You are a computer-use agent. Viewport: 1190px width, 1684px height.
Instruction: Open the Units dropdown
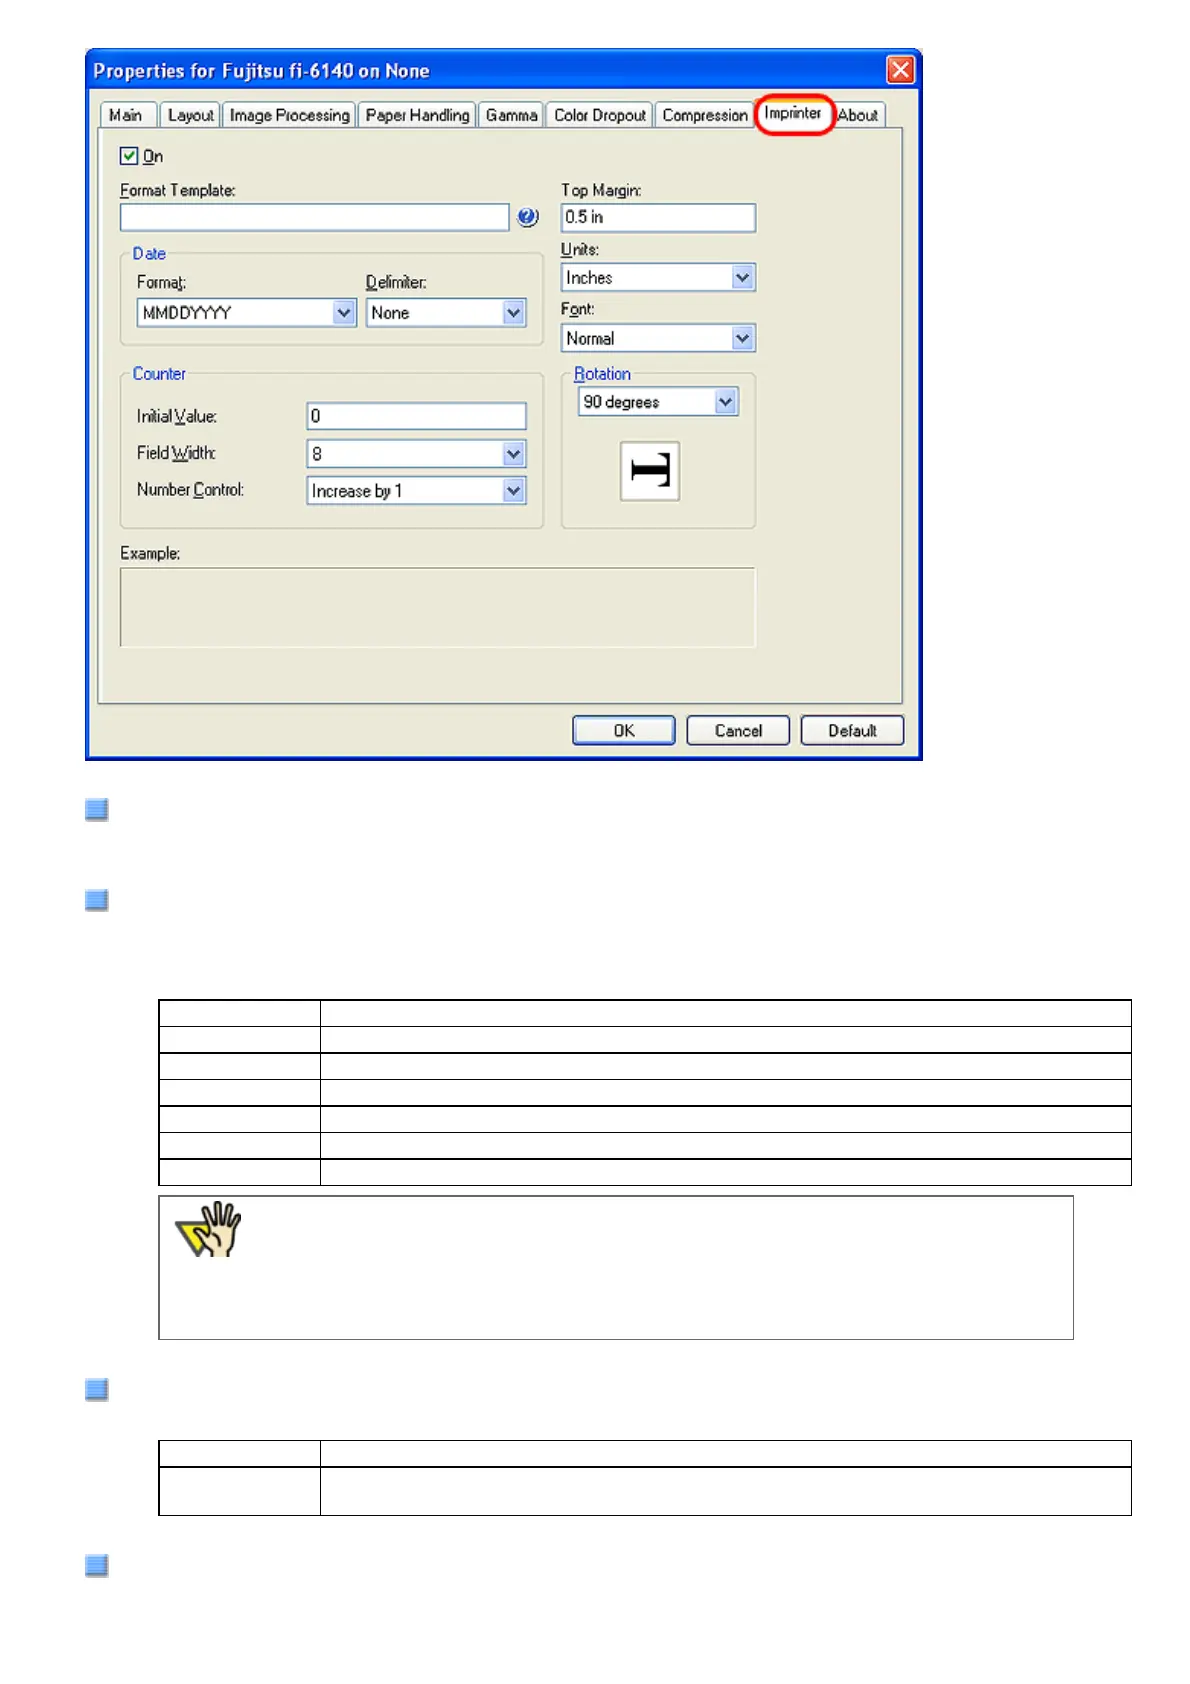pos(658,278)
